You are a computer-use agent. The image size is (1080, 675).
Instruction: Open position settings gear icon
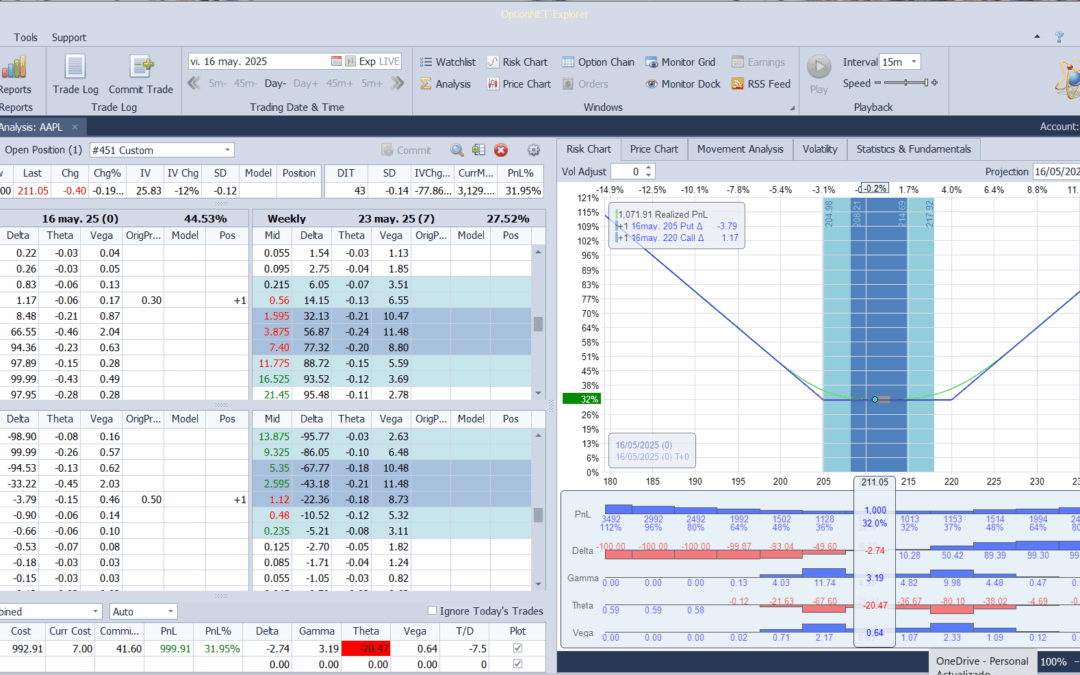[533, 150]
